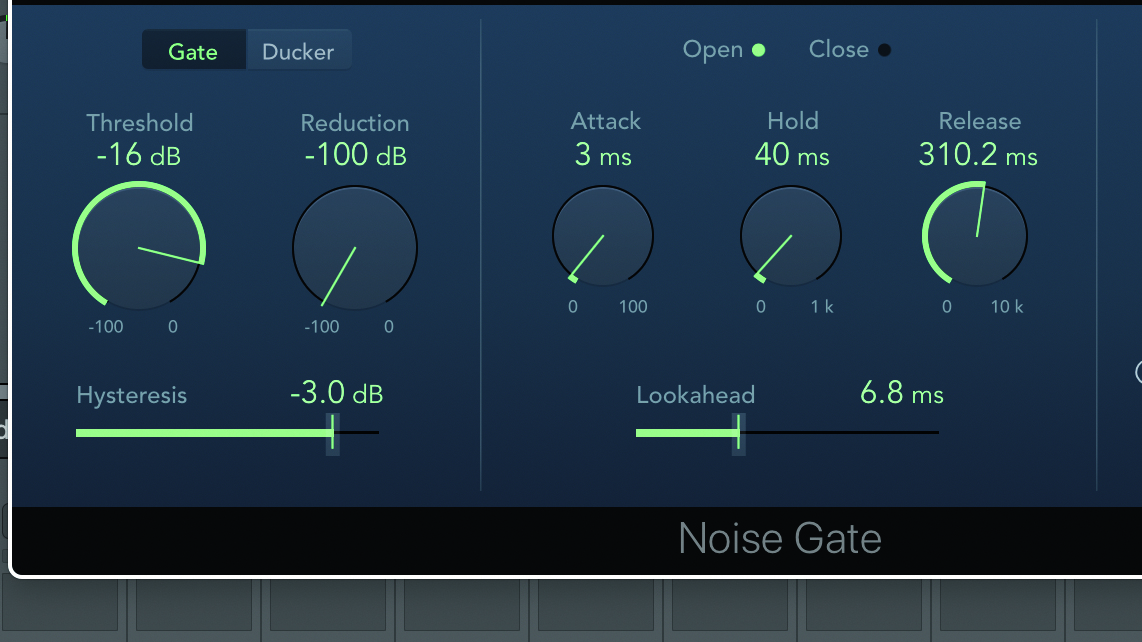This screenshot has width=1142, height=642.
Task: Click the Lookahead slider track's unfilled section
Action: (840, 433)
